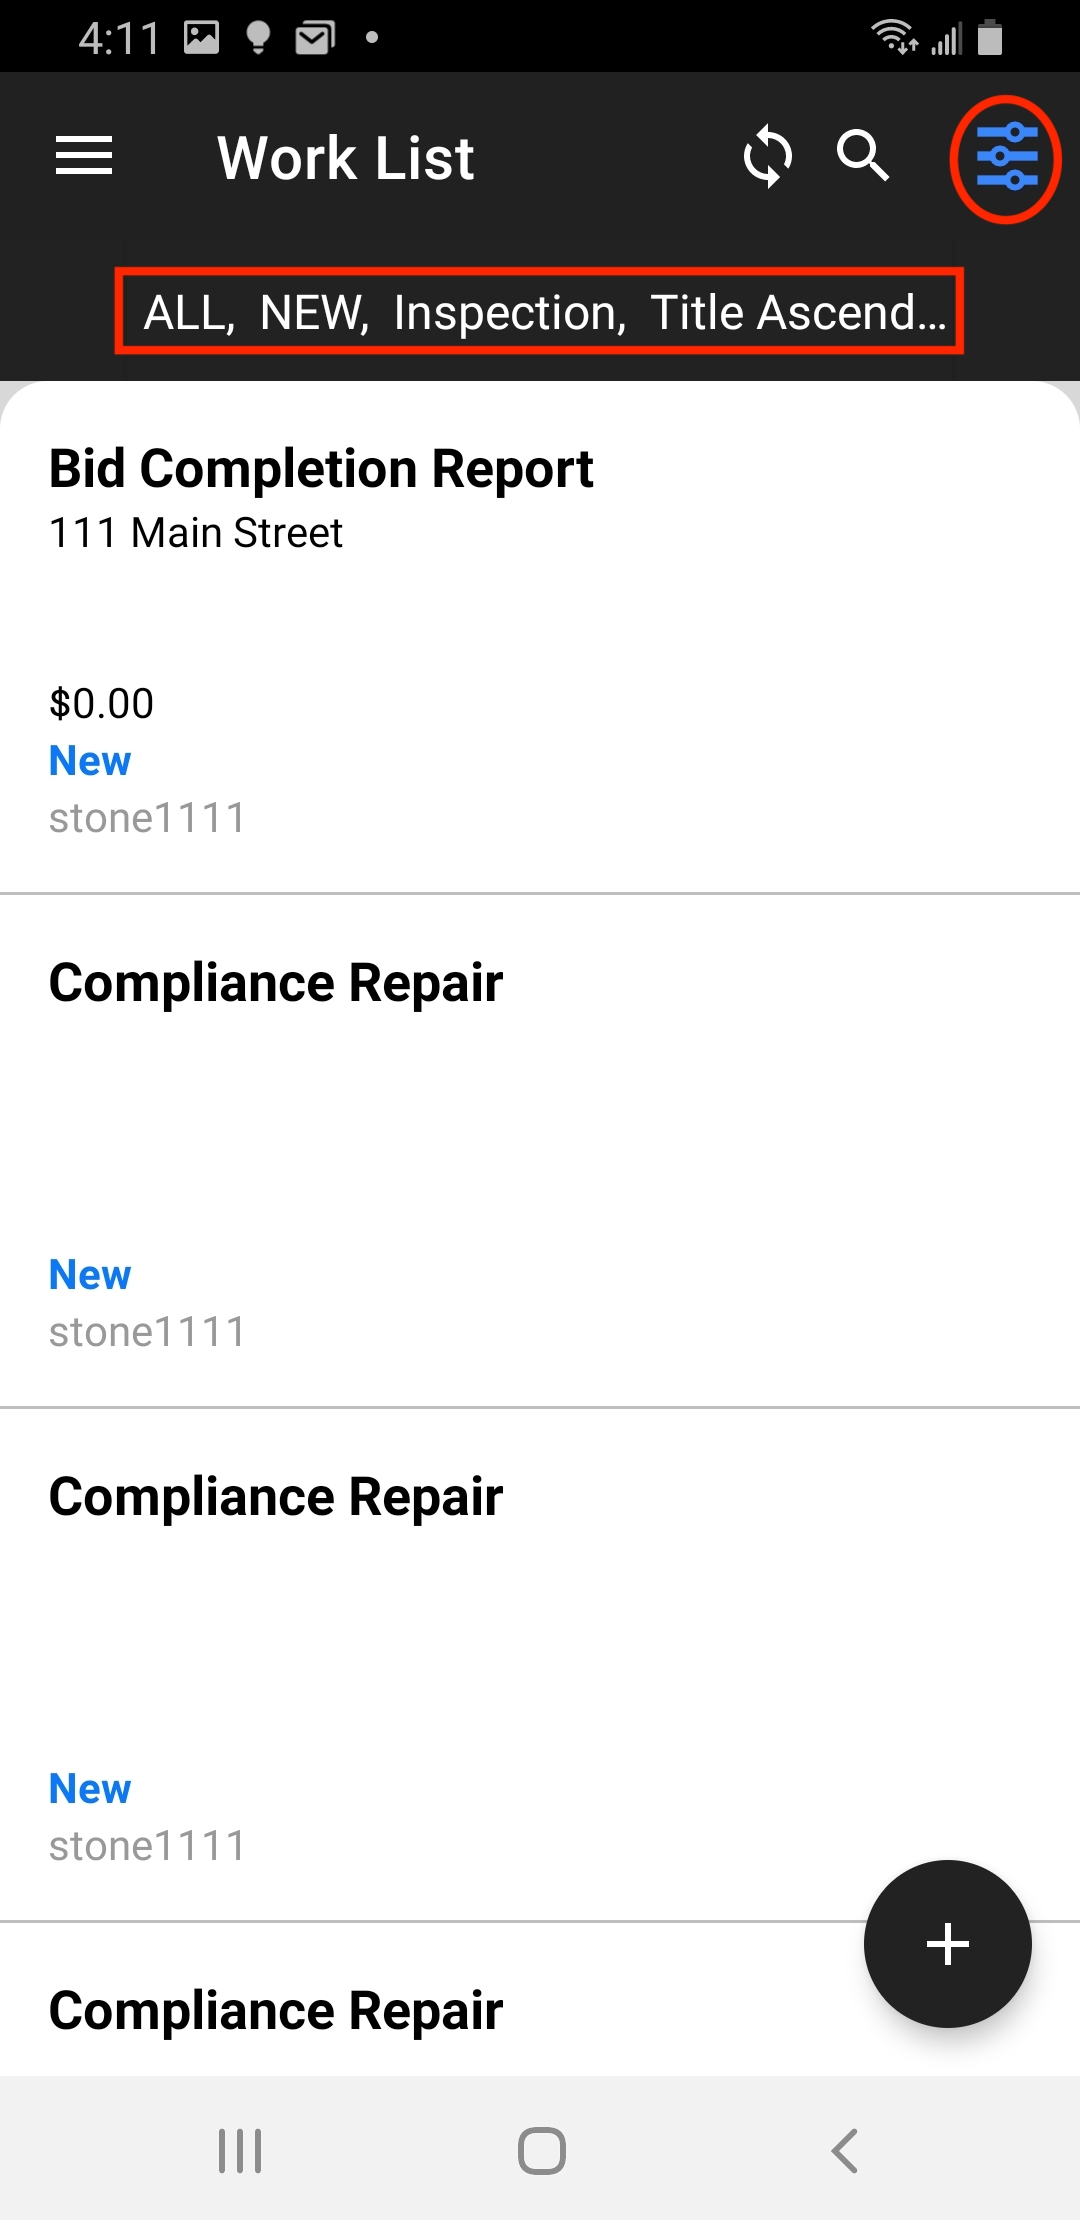Open the search function
The width and height of the screenshot is (1080, 2220).
pos(863,156)
